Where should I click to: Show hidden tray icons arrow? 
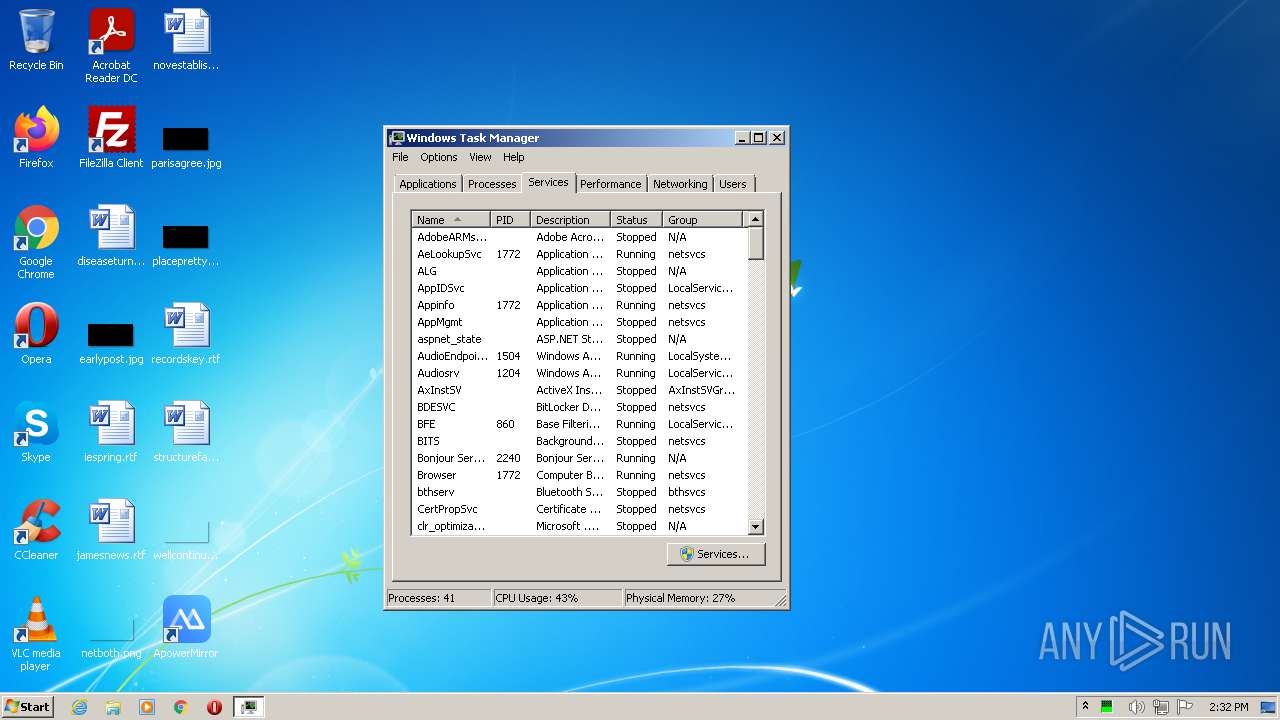1085,707
